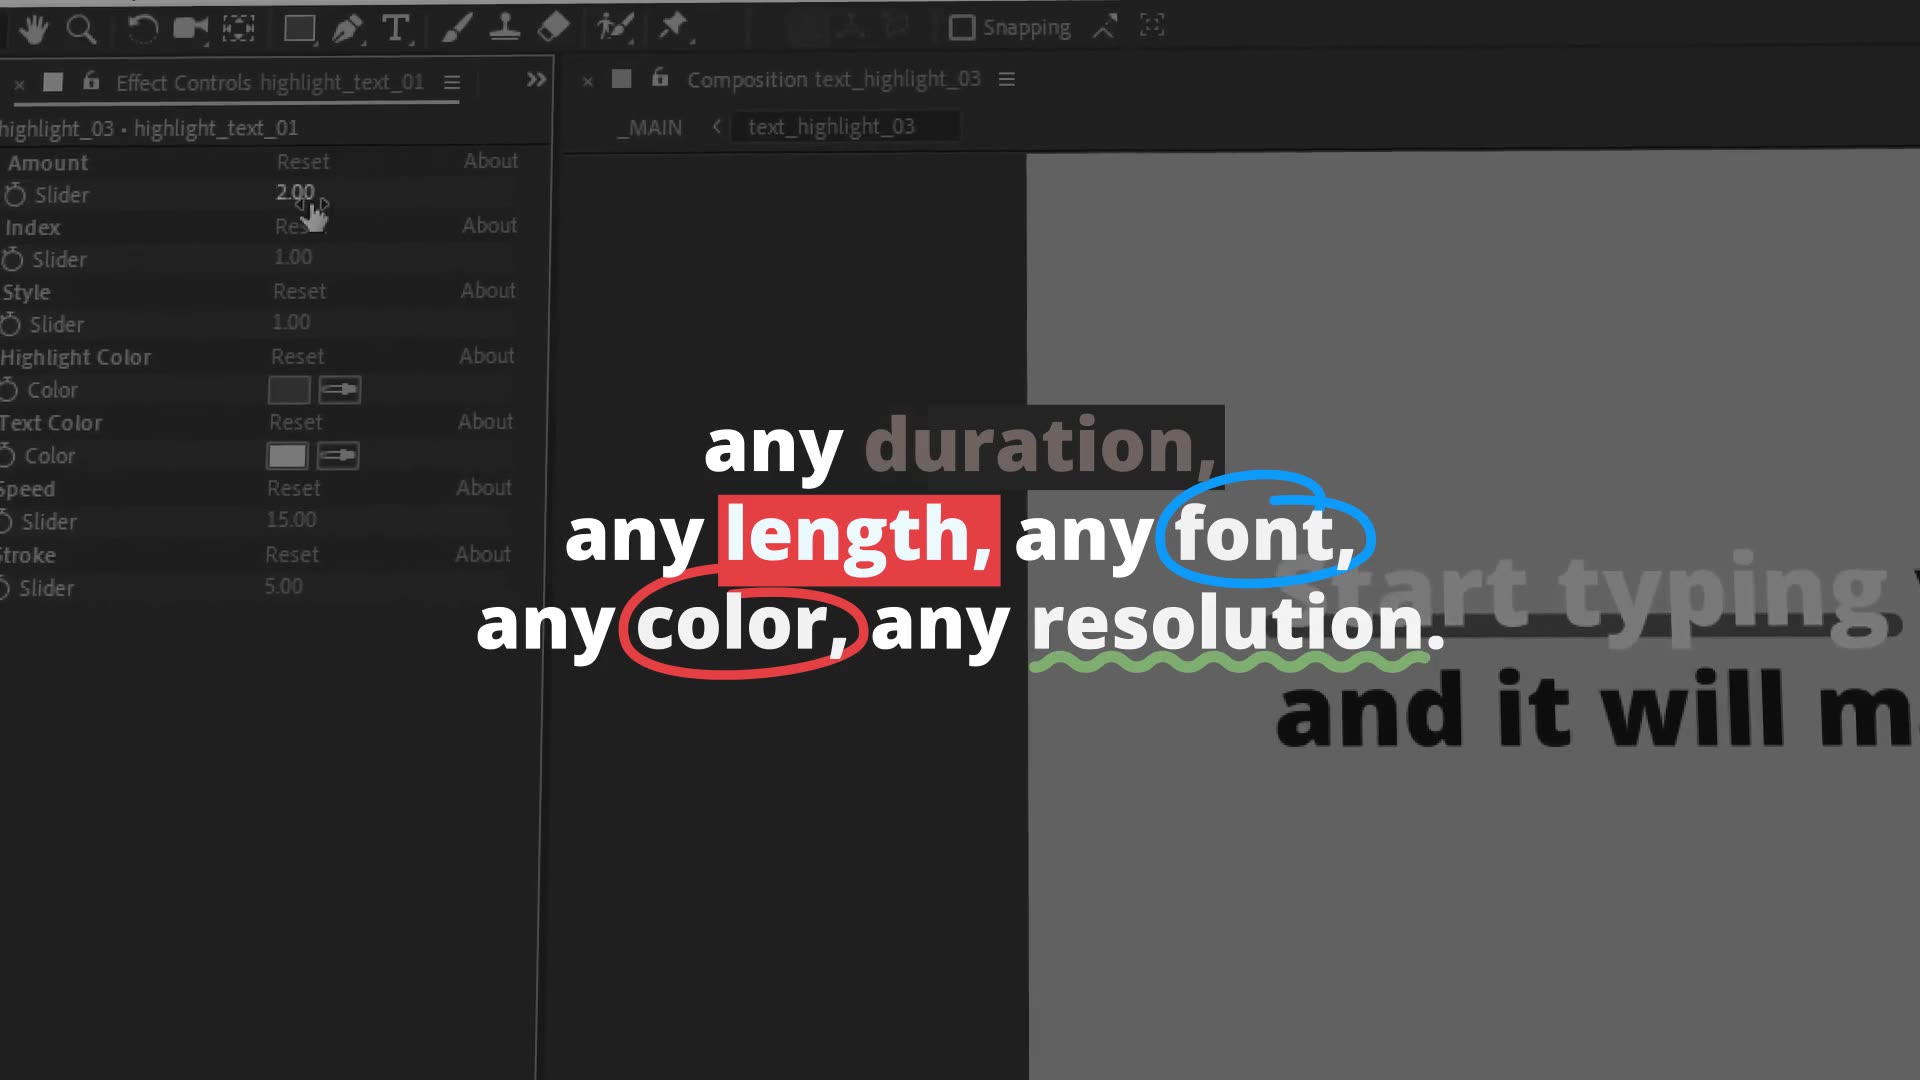
Task: Toggle the Style Slider stopwatch
Action: 11,324
